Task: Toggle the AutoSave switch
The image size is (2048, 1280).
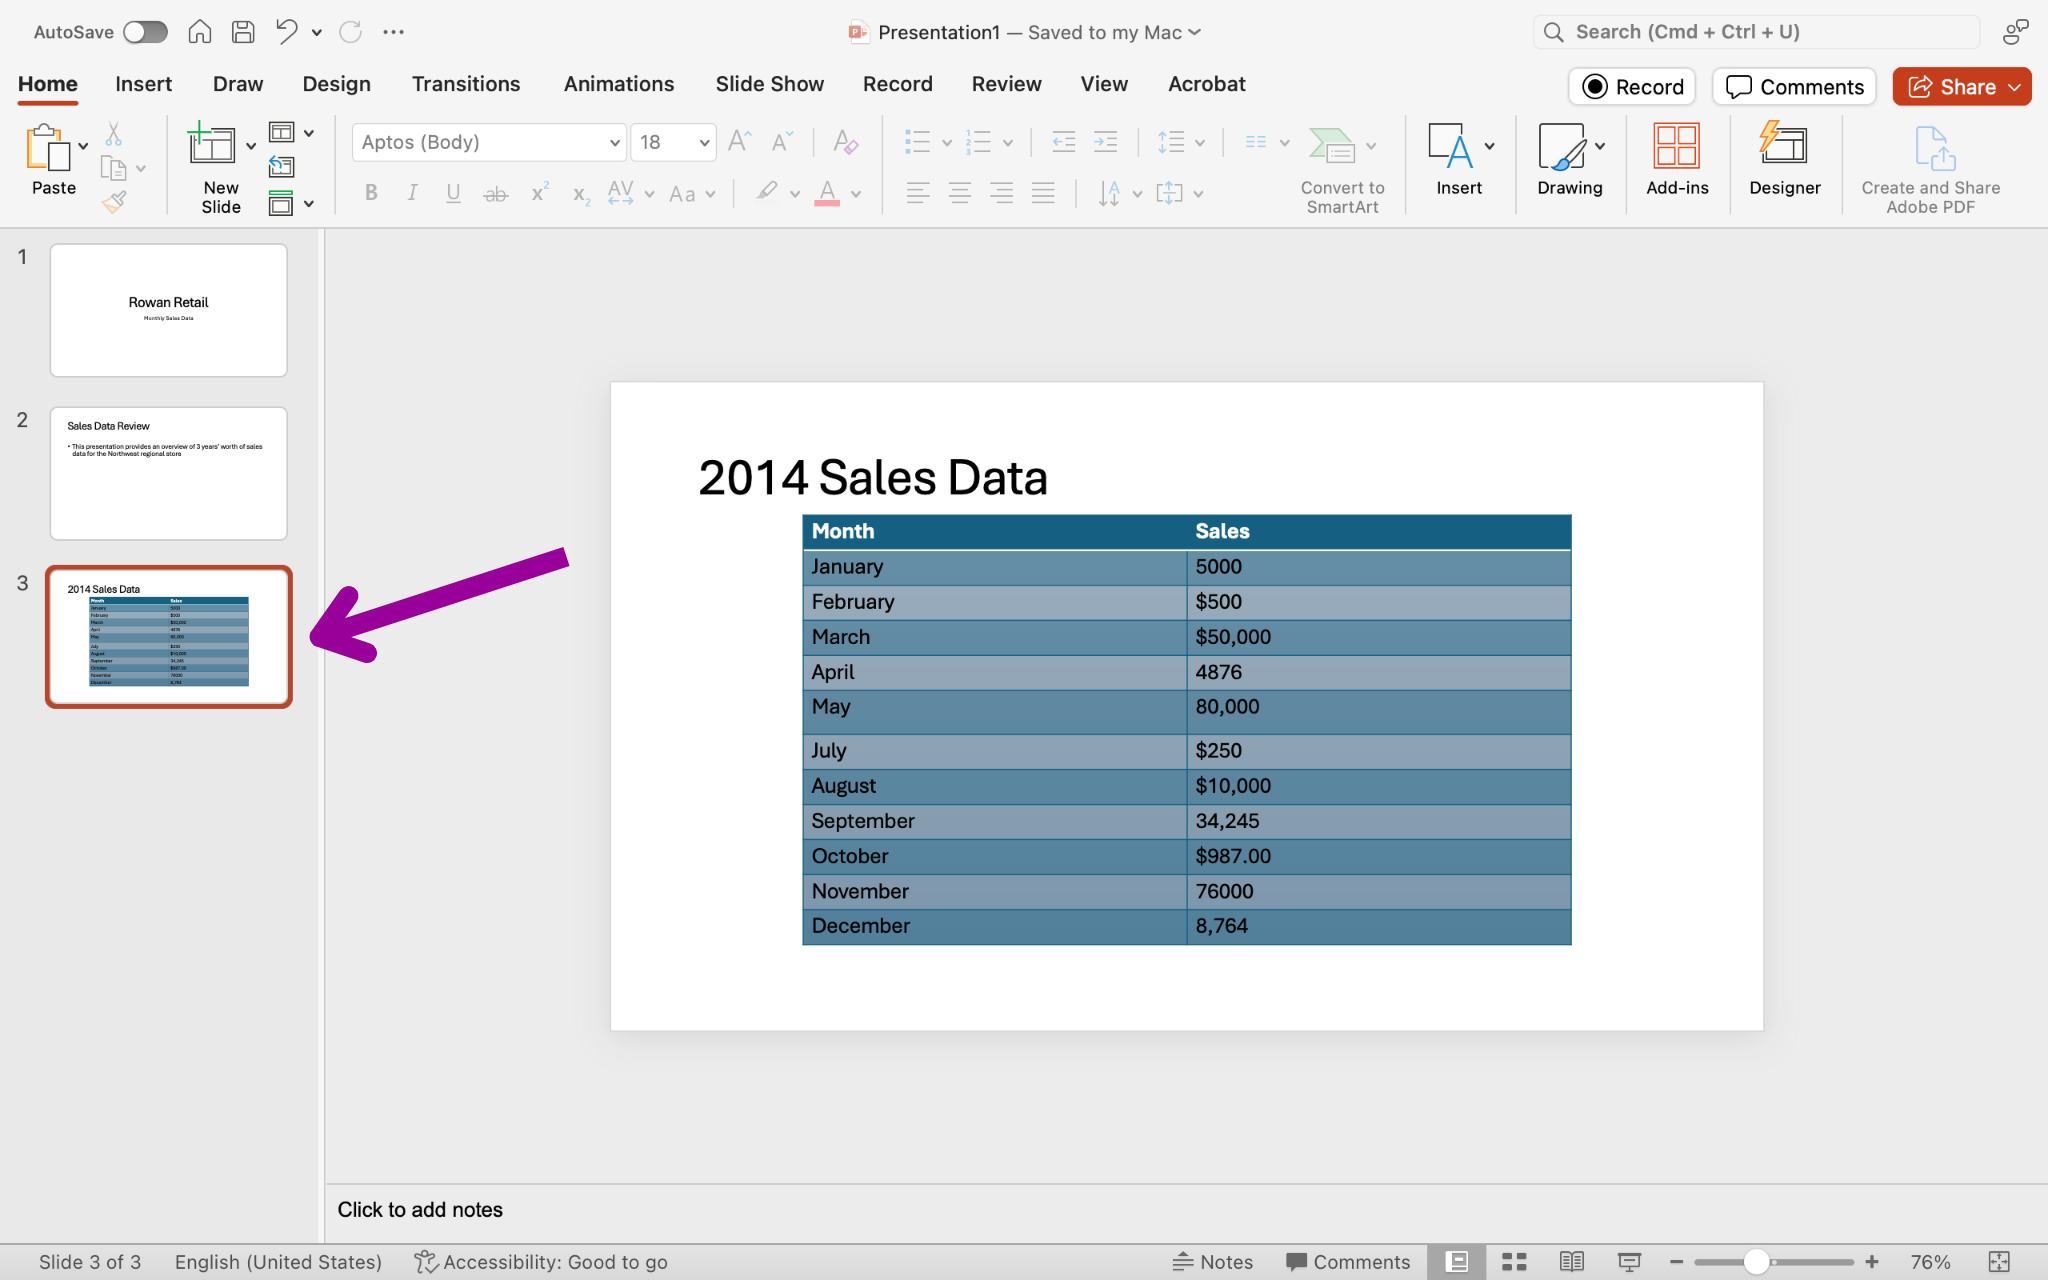Action: pyautogui.click(x=145, y=32)
